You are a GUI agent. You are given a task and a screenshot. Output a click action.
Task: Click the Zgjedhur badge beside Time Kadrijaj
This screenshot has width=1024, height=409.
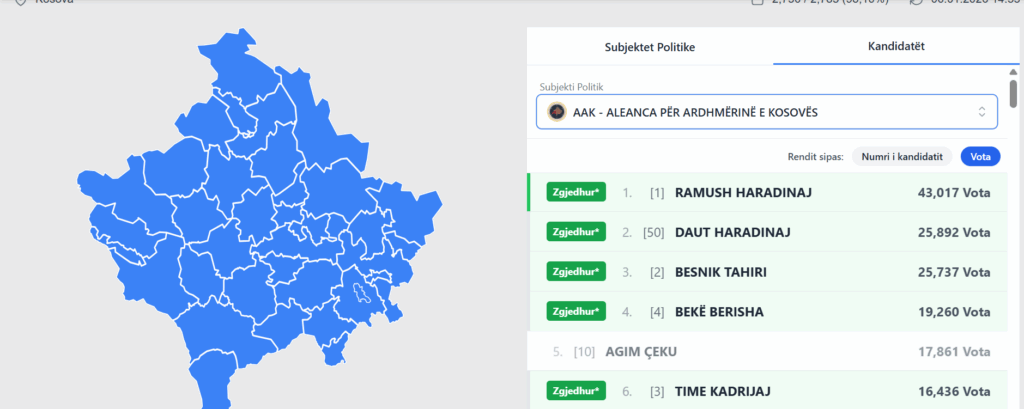click(x=576, y=391)
